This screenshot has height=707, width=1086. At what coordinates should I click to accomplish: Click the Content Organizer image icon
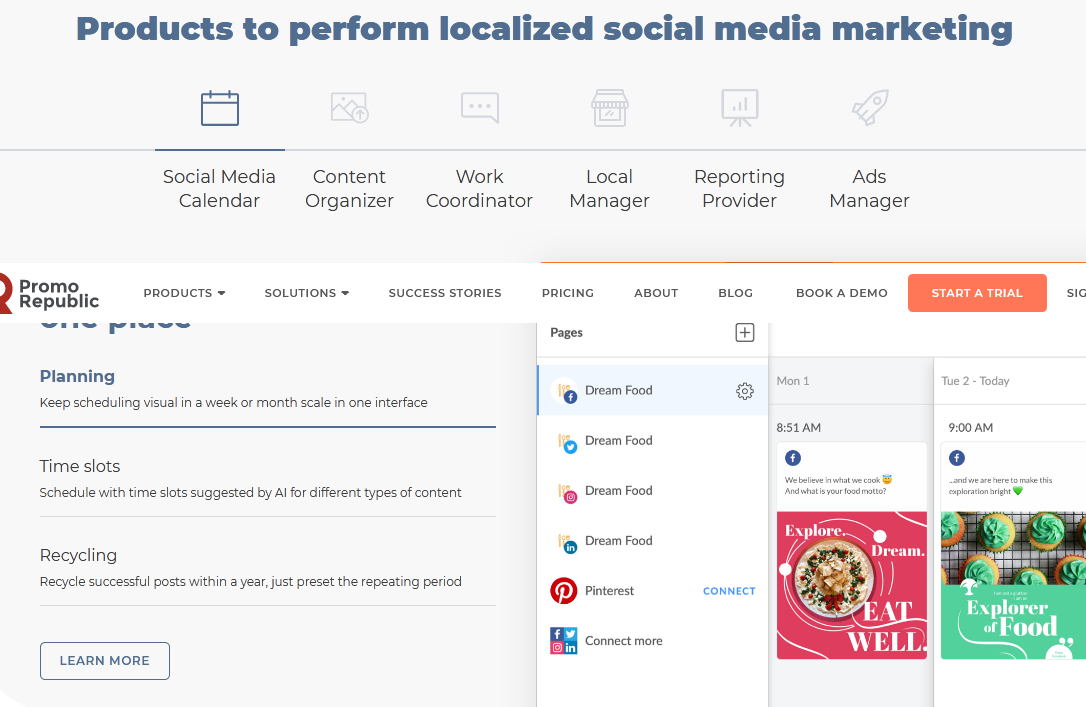coord(350,107)
